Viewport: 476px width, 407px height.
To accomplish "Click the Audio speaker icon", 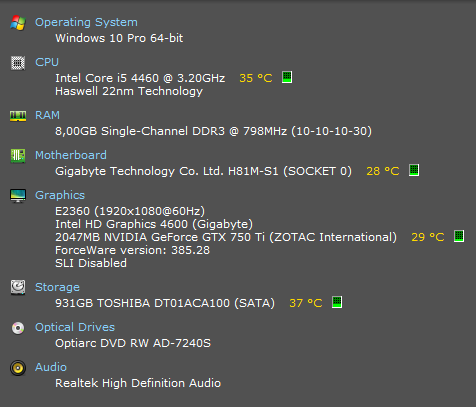I will pos(18,368).
